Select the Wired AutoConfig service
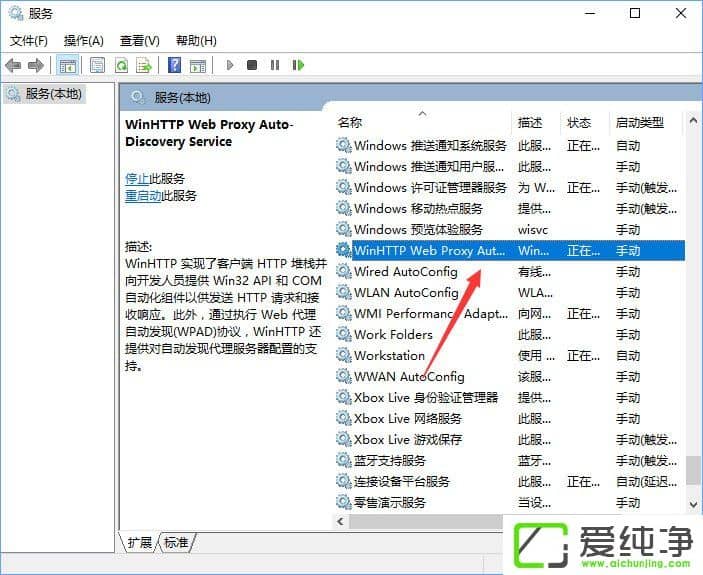This screenshot has width=703, height=575. pyautogui.click(x=510, y=272)
